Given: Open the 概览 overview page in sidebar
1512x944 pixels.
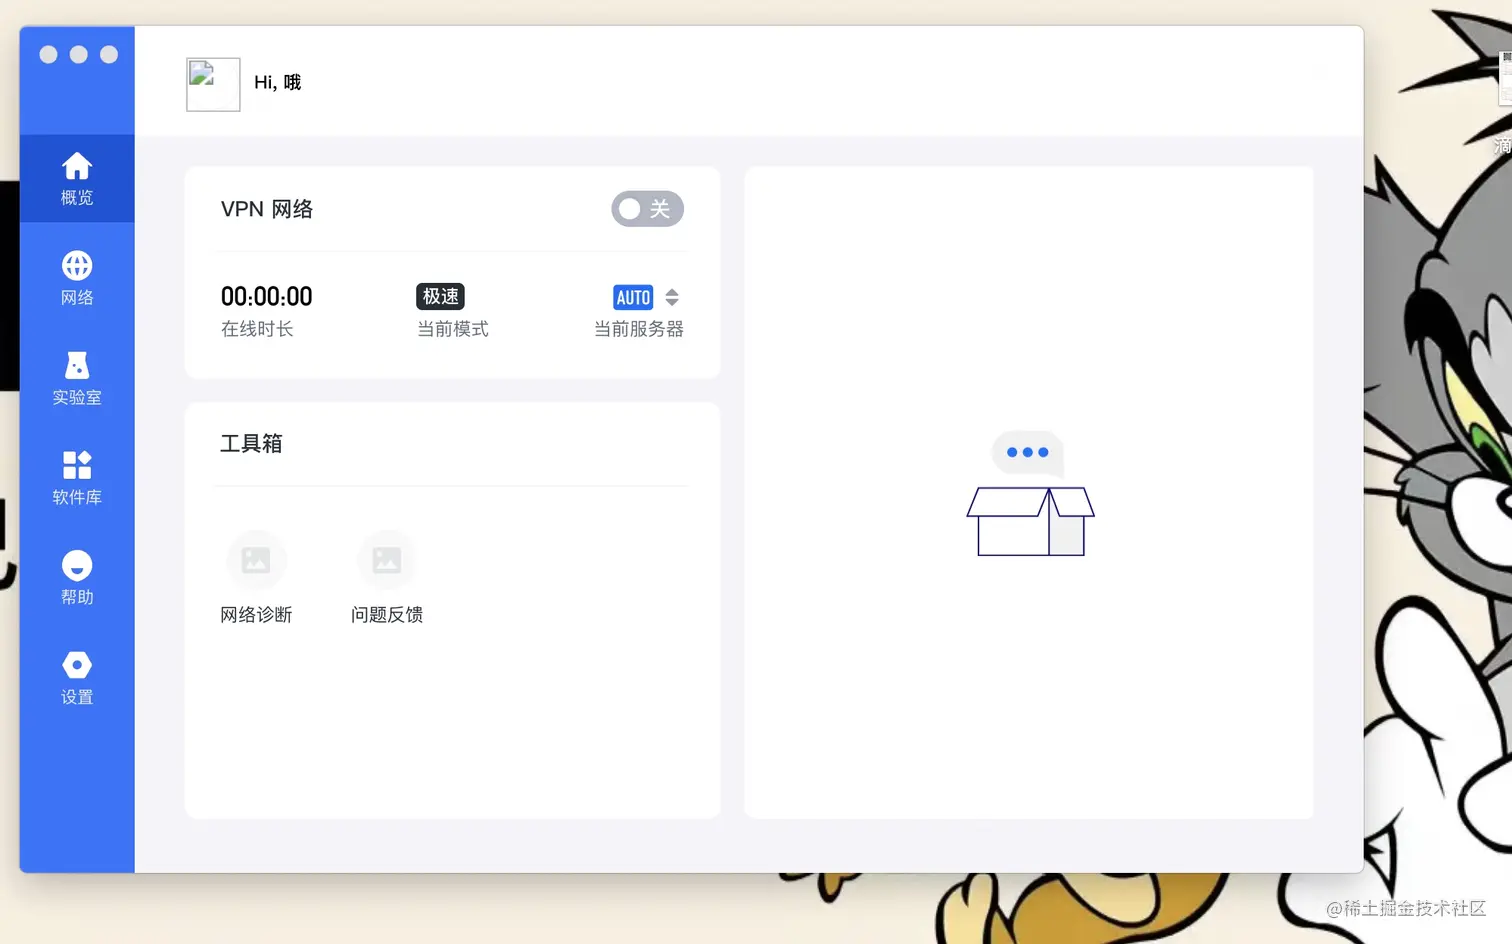Looking at the screenshot, I should click(76, 178).
